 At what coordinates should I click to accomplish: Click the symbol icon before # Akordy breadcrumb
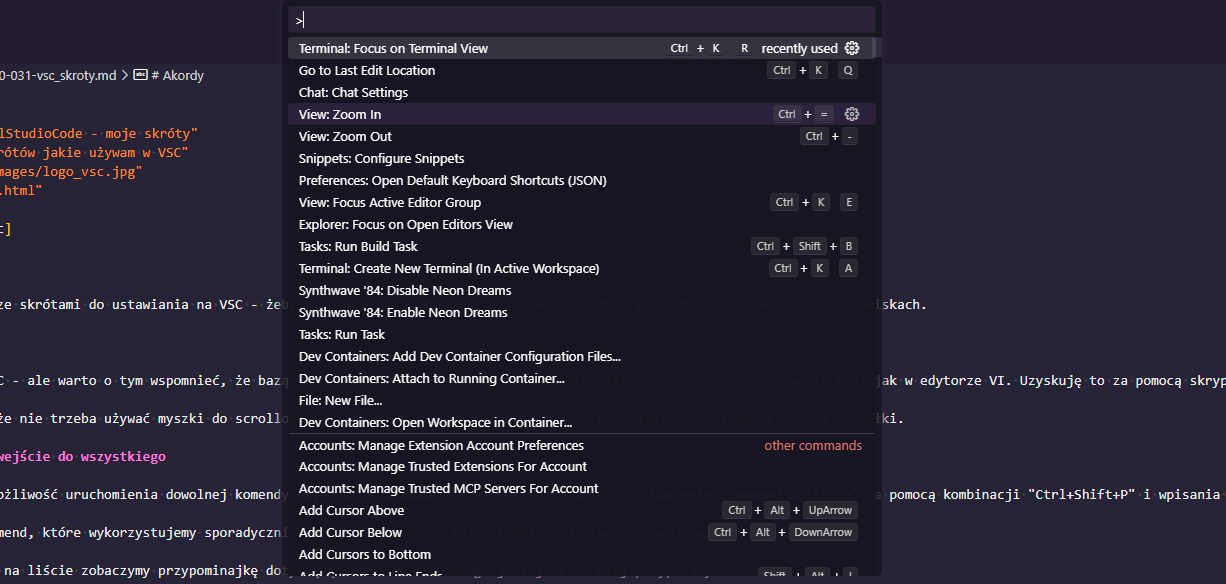click(x=140, y=75)
